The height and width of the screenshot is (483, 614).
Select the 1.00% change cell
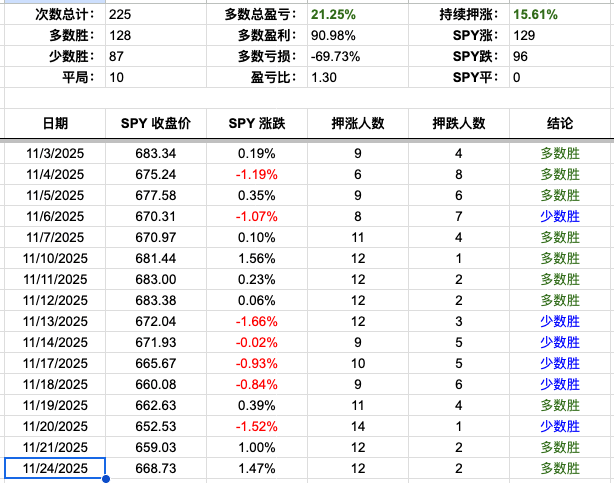point(256,447)
